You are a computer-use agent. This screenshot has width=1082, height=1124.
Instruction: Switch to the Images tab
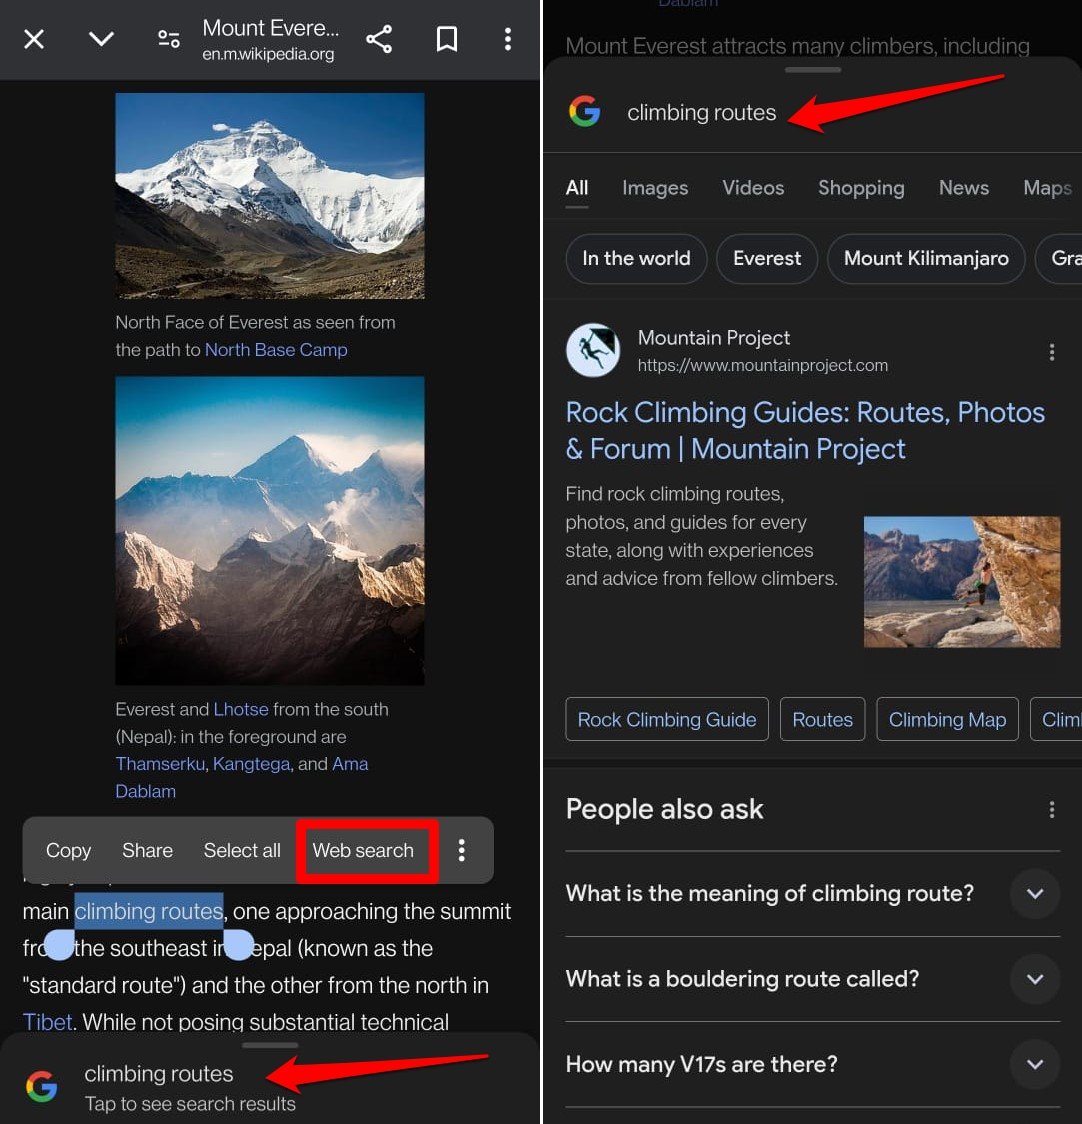(x=655, y=188)
